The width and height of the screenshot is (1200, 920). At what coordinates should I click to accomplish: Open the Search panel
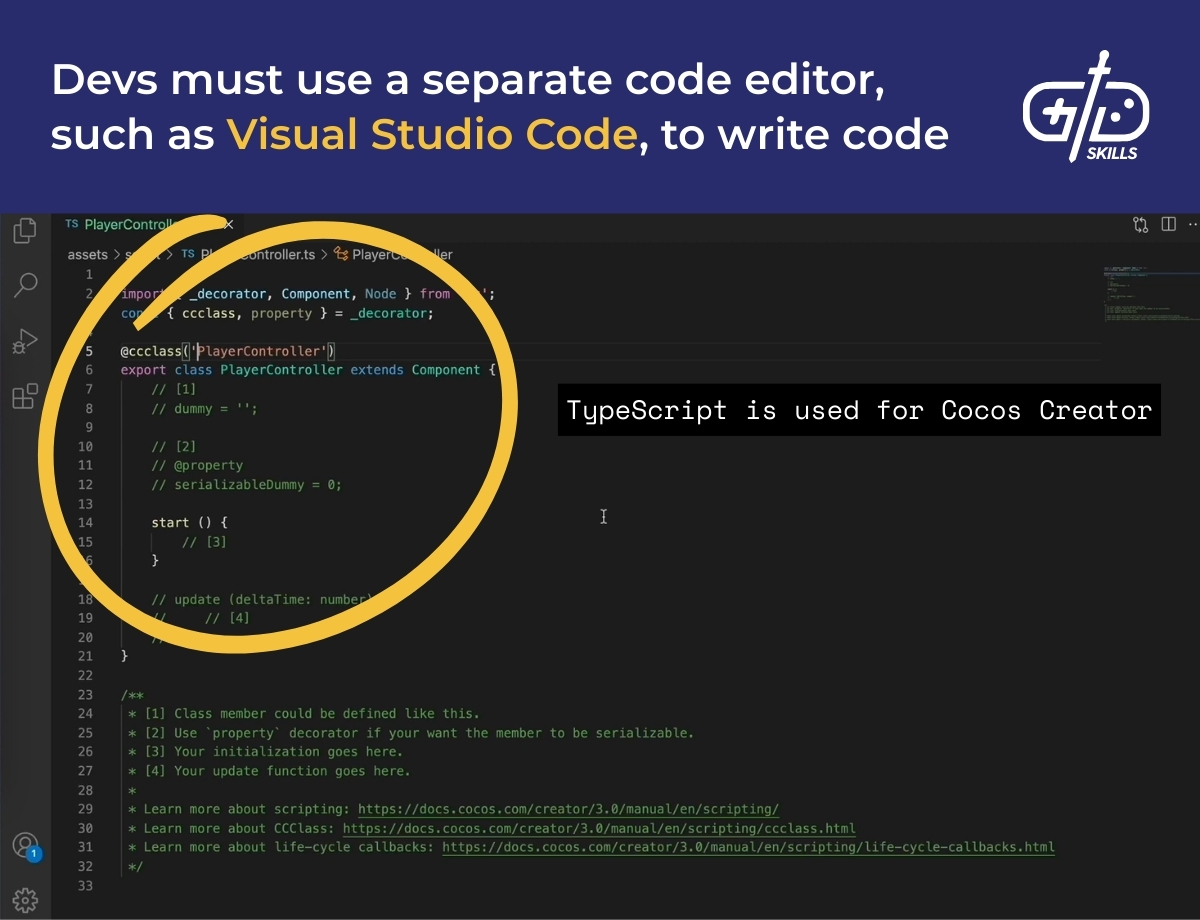click(25, 286)
